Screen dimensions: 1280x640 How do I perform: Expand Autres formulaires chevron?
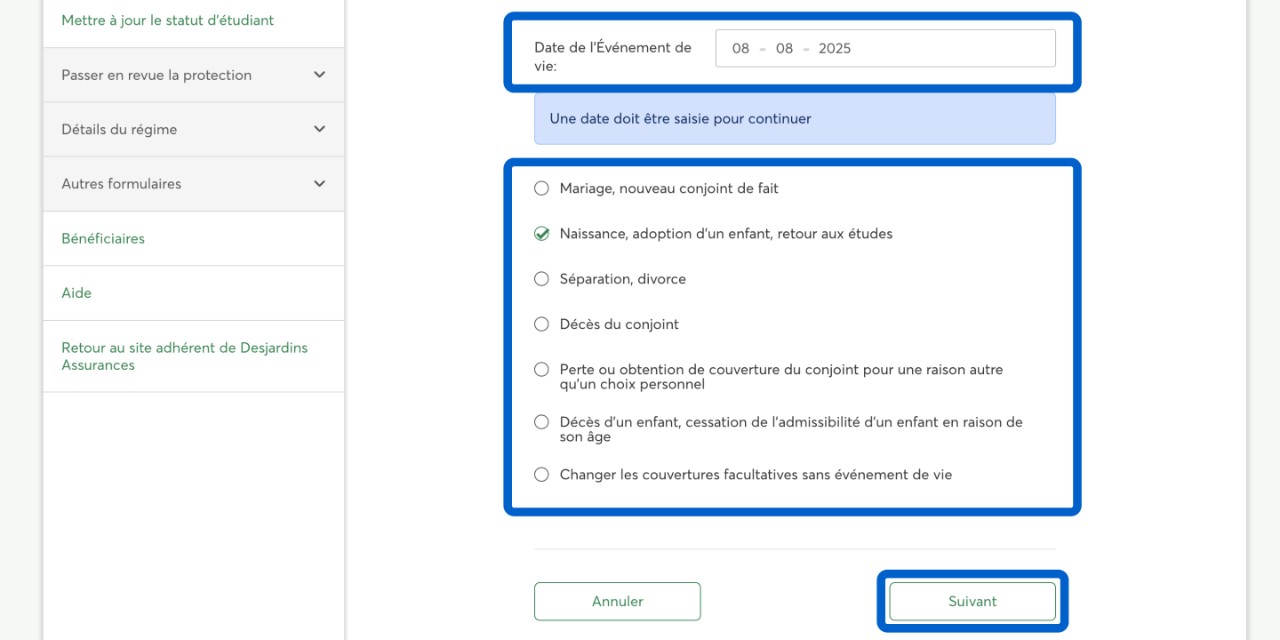coord(319,184)
